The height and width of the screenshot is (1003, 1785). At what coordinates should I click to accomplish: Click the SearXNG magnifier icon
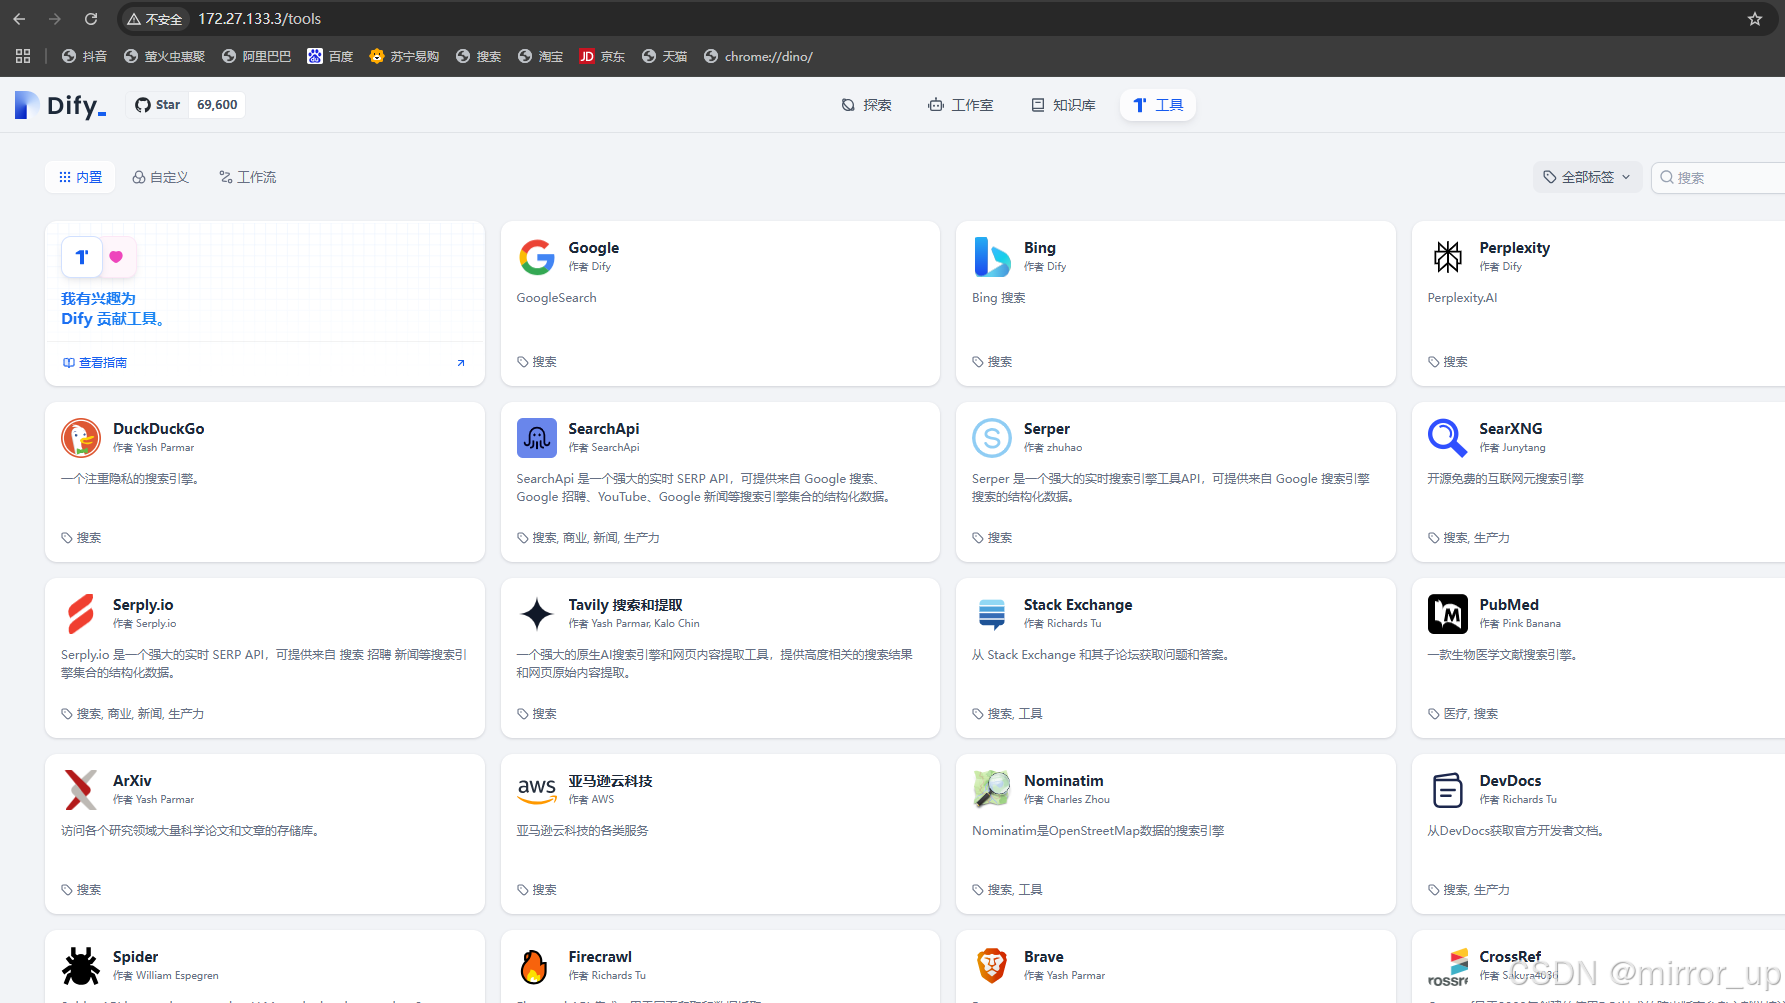coord(1447,438)
